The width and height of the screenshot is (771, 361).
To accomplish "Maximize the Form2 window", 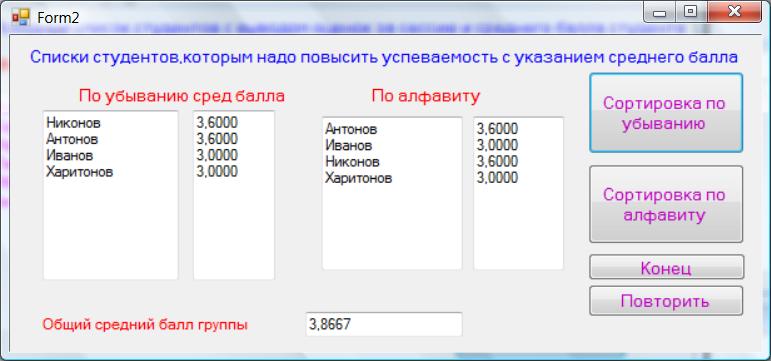I will pos(691,12).
